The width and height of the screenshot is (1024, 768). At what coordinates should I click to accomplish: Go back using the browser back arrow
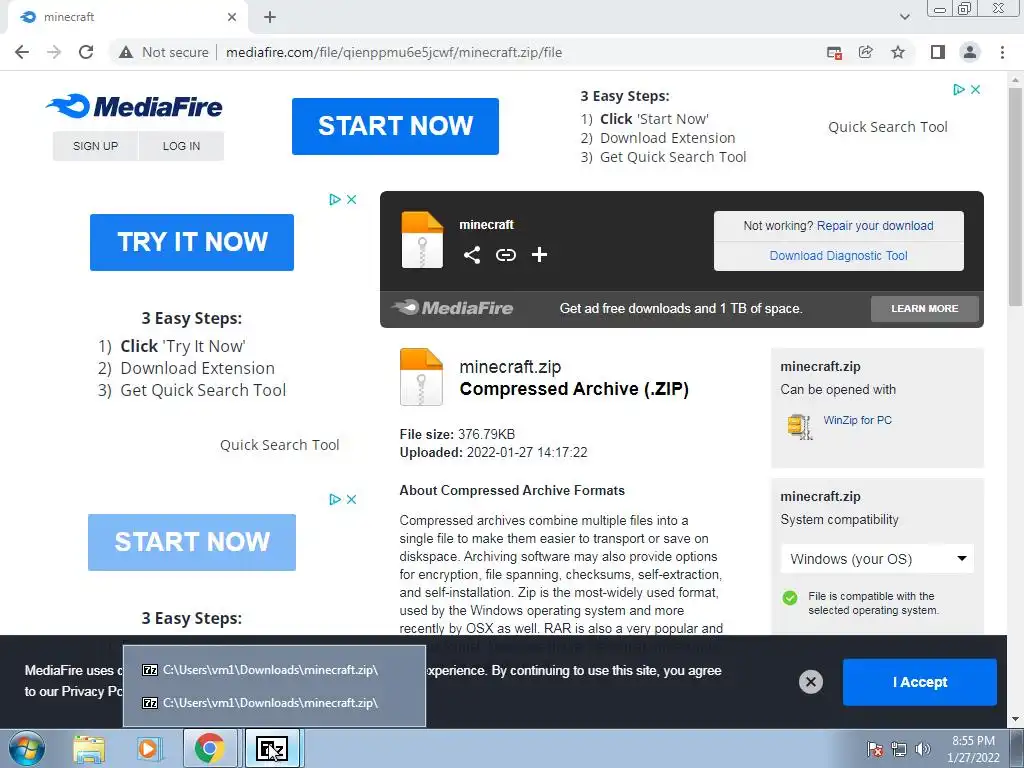pos(22,52)
